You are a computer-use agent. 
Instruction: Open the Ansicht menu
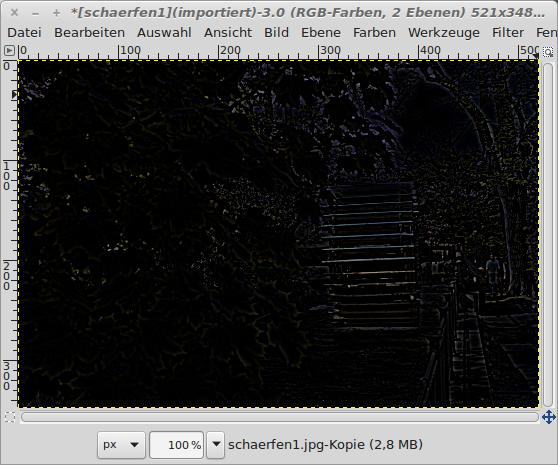(228, 33)
